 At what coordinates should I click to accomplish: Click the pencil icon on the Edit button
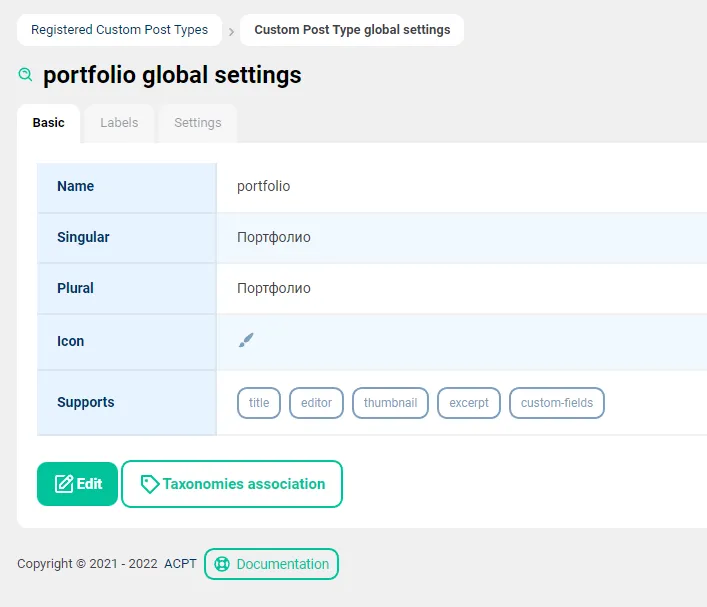(x=64, y=484)
